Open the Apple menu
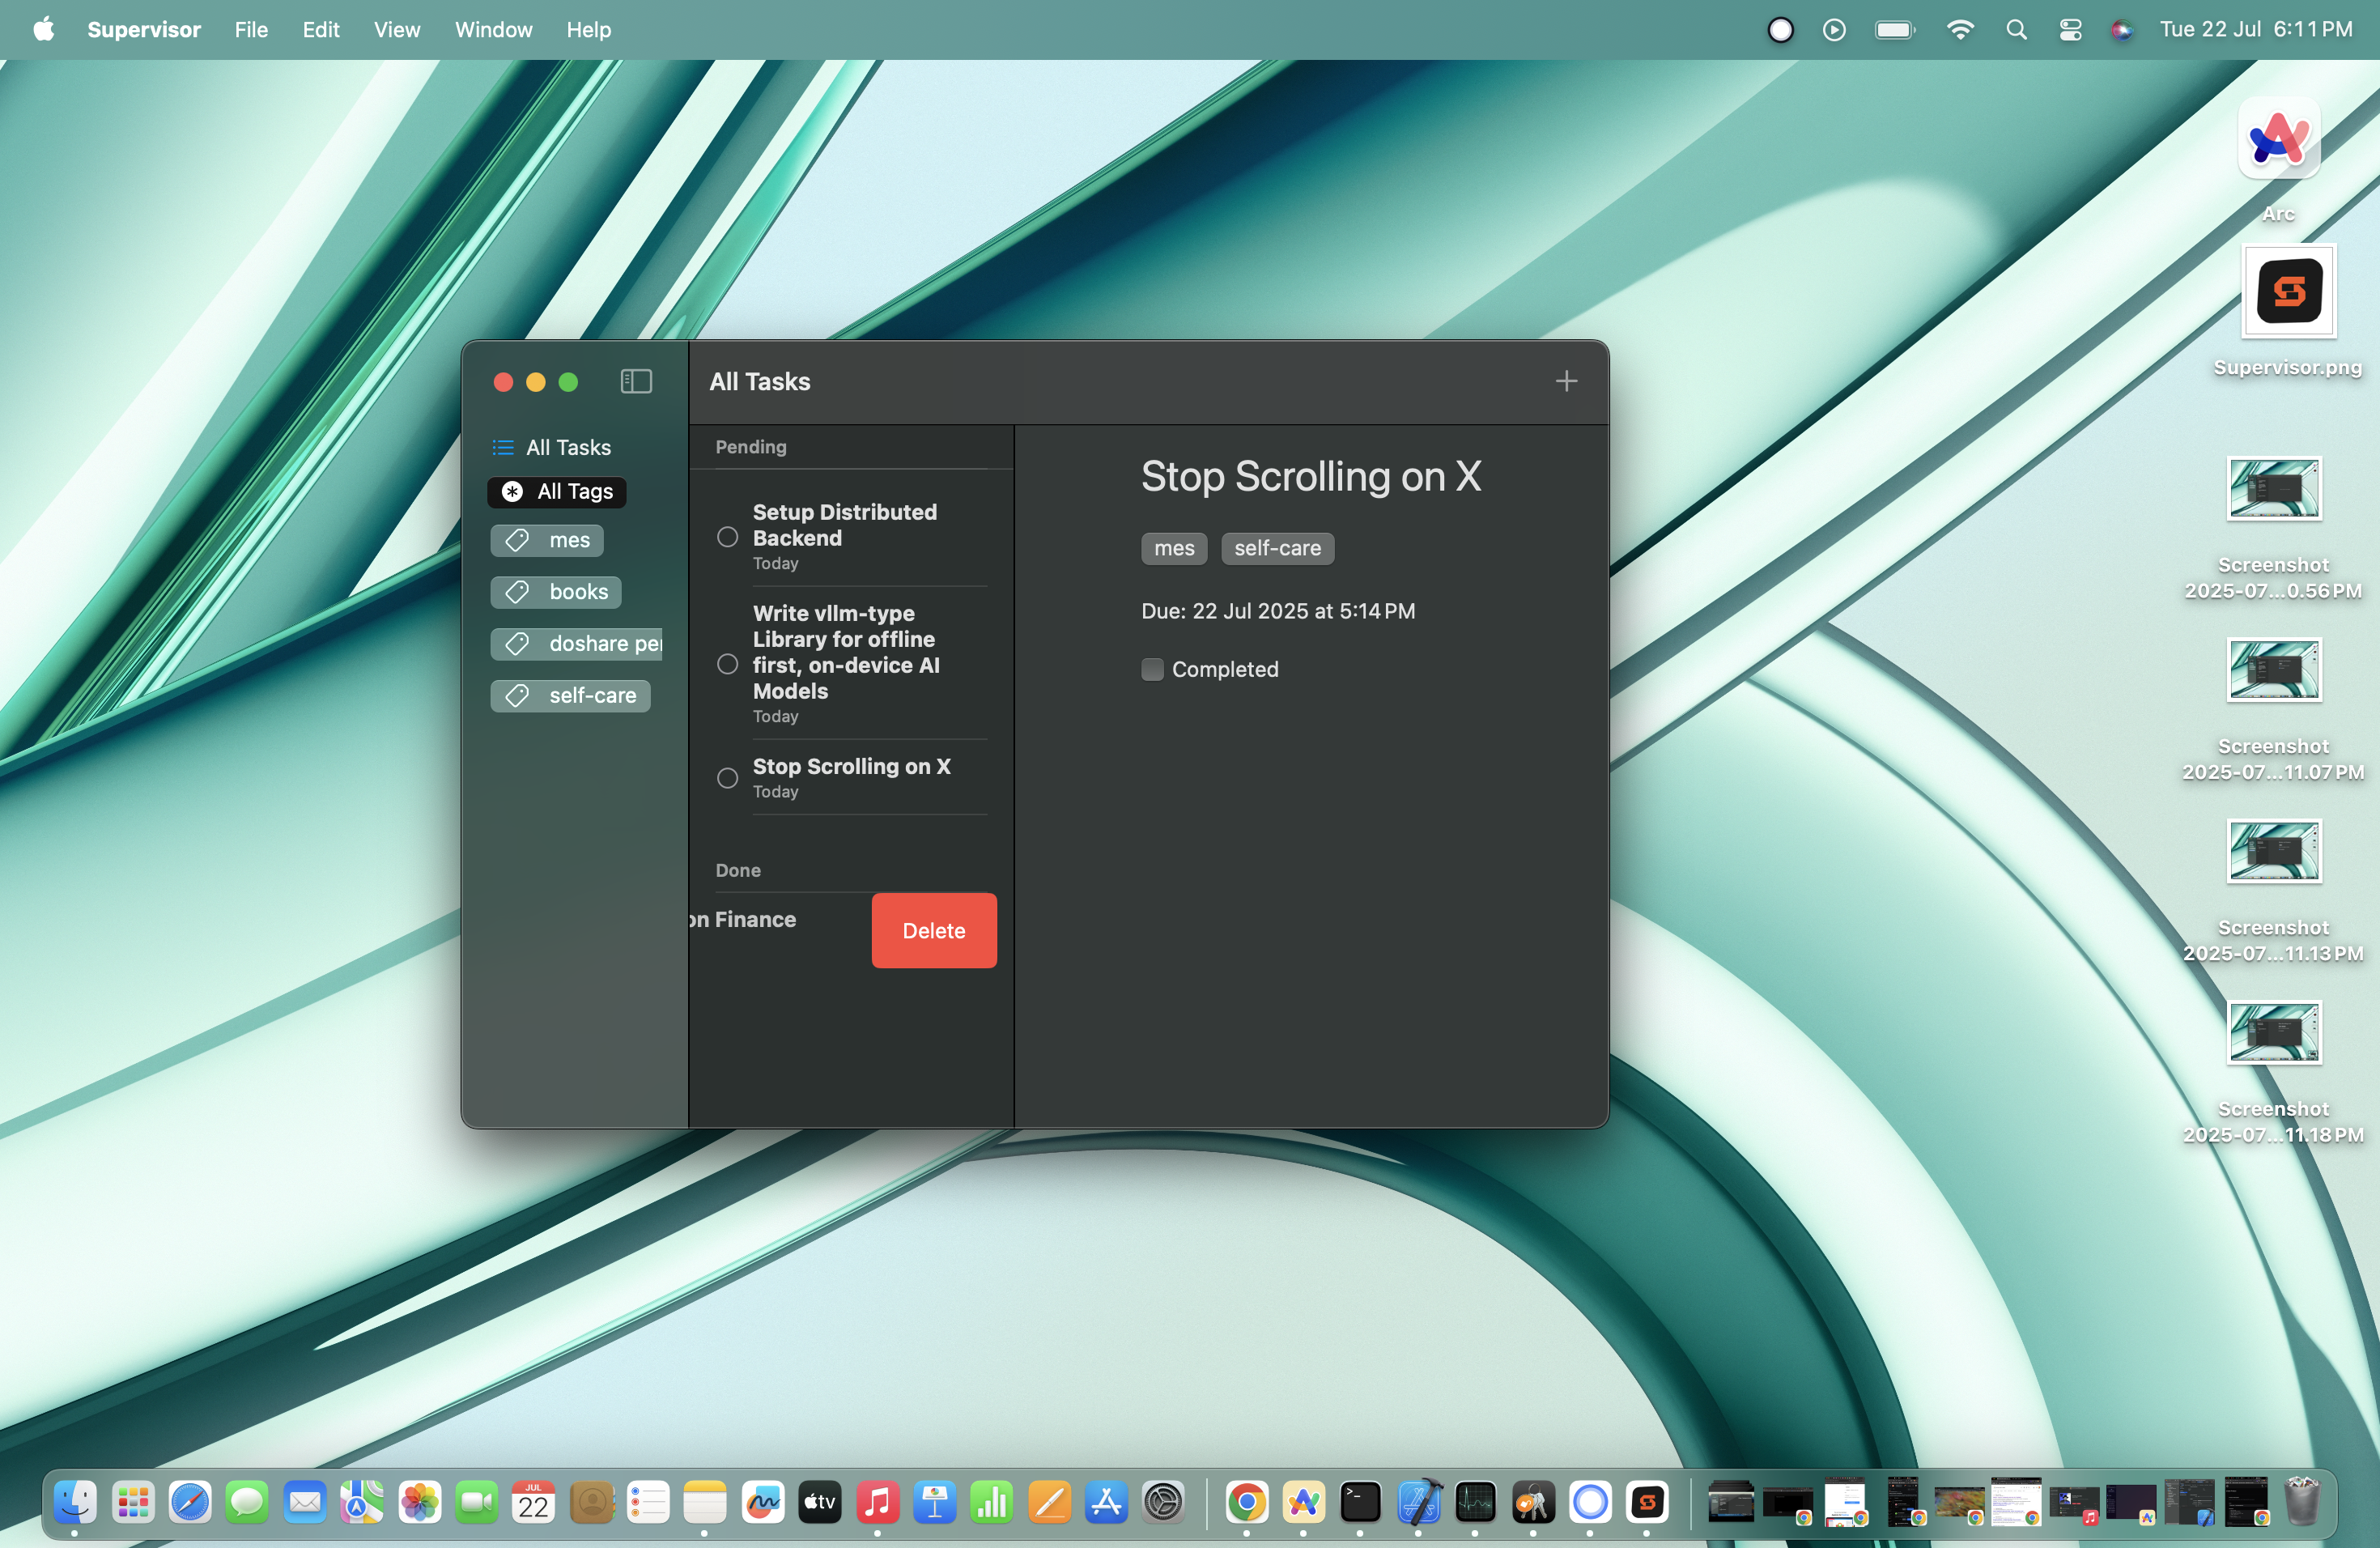The height and width of the screenshot is (1548, 2380). click(x=43, y=29)
